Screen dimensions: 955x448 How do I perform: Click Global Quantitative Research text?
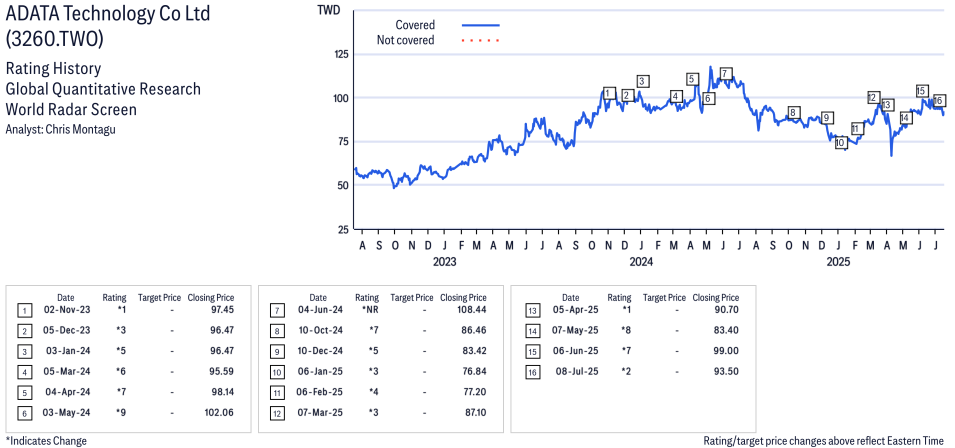point(103,89)
